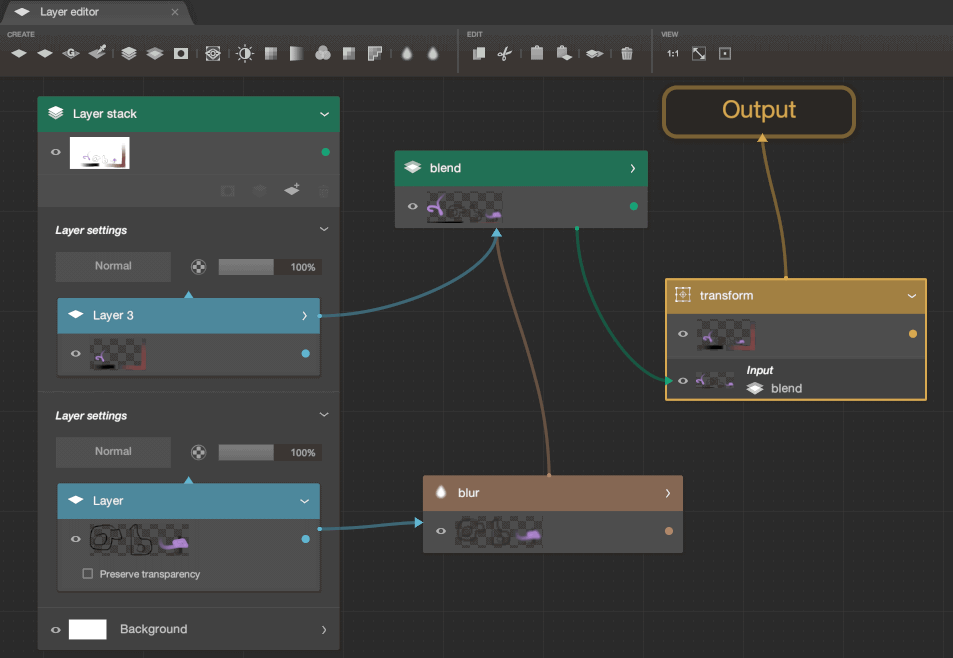The height and width of the screenshot is (658, 953).
Task: Click the brightness/contrast sun icon in toolbar
Action: (x=245, y=54)
